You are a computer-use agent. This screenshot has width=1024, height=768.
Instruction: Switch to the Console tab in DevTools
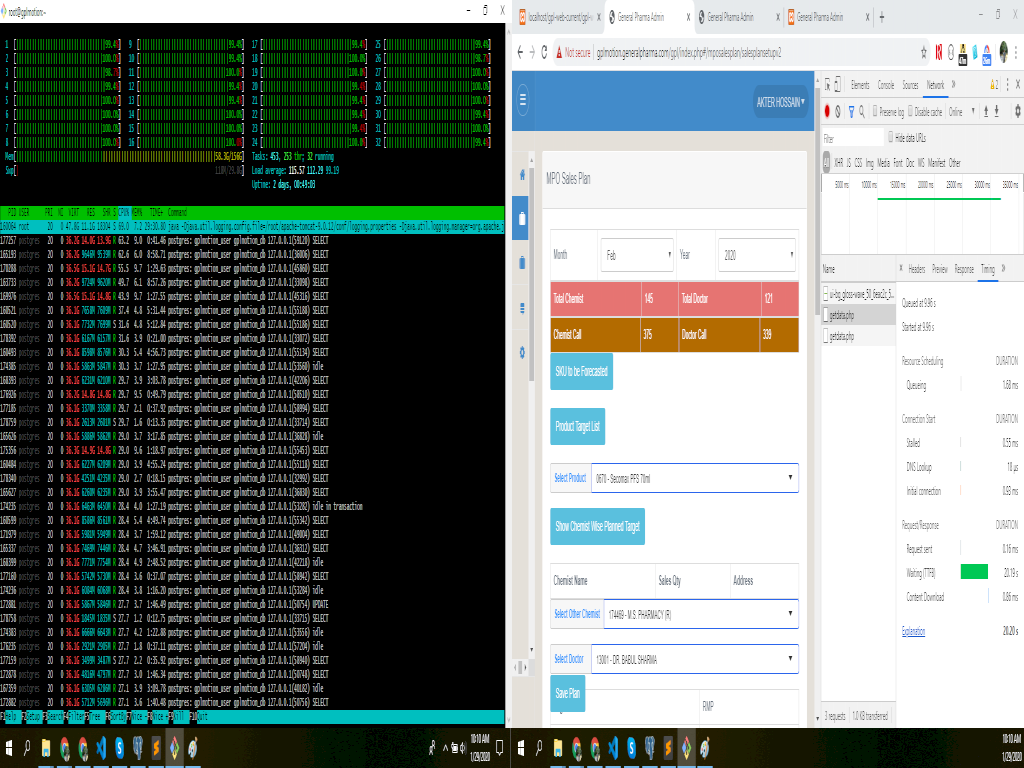coord(886,85)
